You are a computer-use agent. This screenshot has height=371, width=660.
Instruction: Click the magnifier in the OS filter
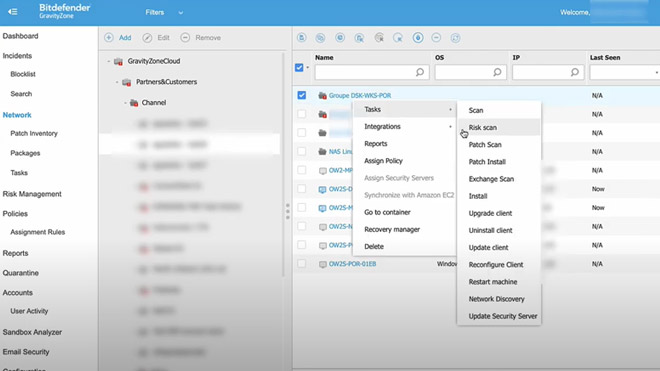point(497,72)
